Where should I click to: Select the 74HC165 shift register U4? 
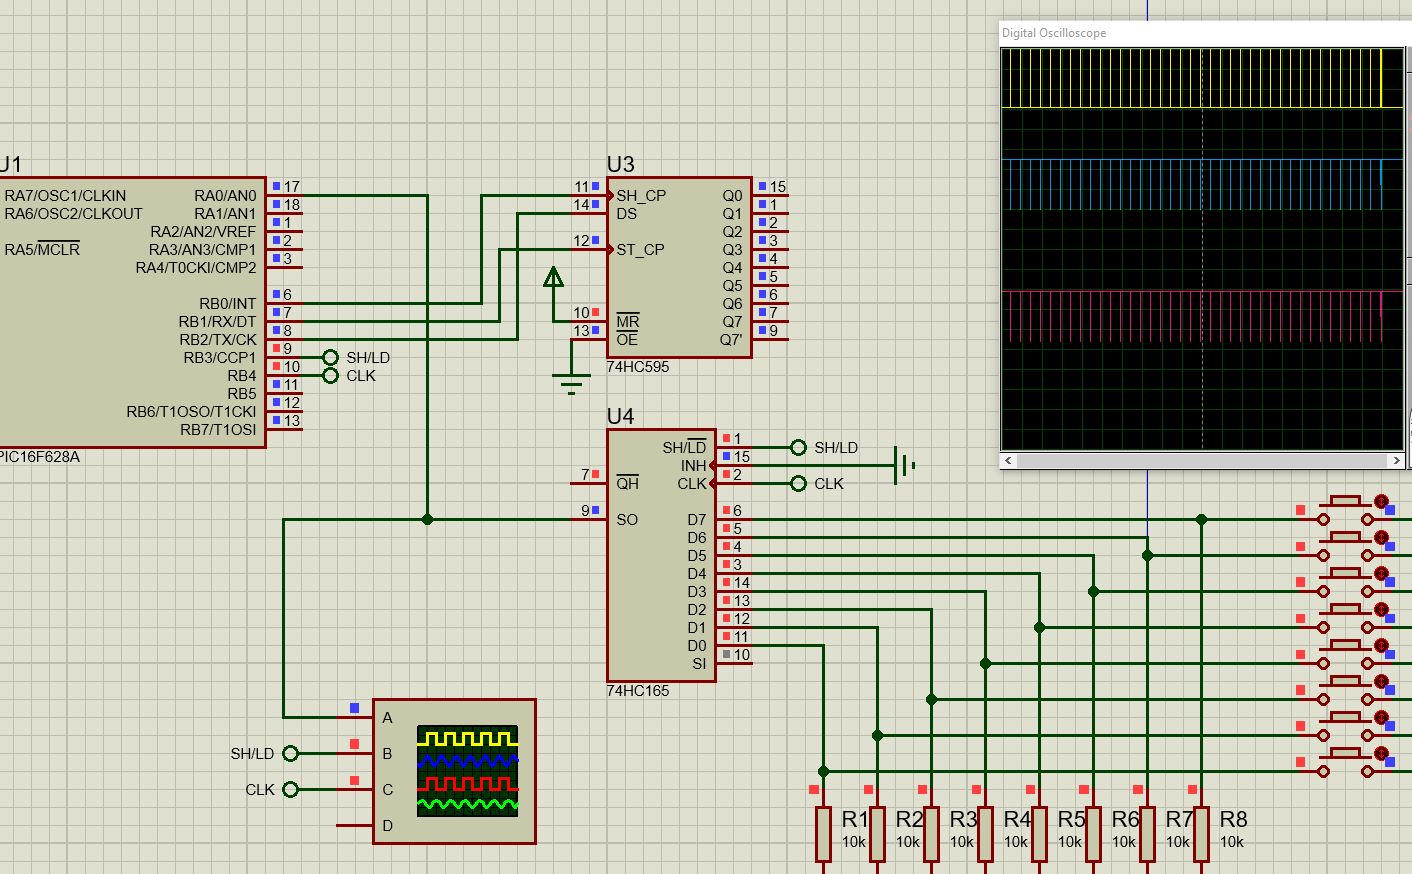pos(661,555)
